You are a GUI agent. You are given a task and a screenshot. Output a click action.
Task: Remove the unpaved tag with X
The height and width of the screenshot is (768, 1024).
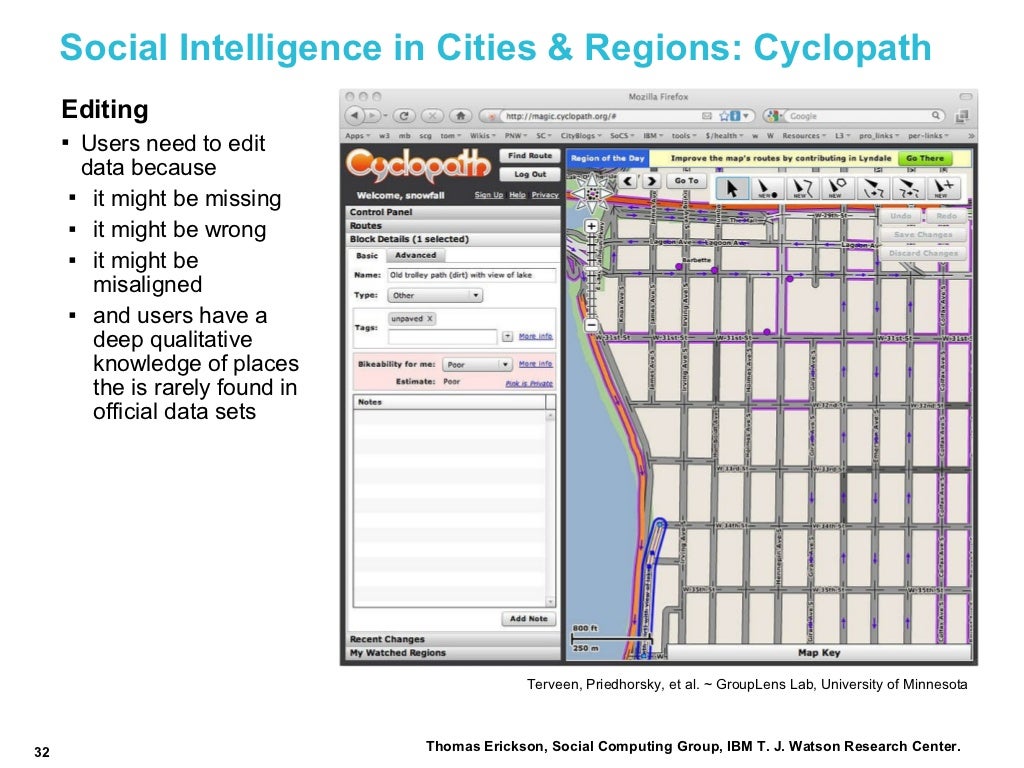point(430,319)
